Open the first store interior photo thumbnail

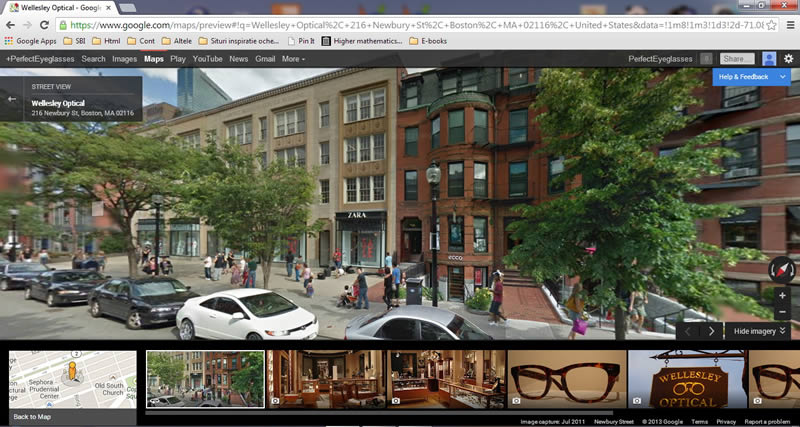click(x=326, y=379)
